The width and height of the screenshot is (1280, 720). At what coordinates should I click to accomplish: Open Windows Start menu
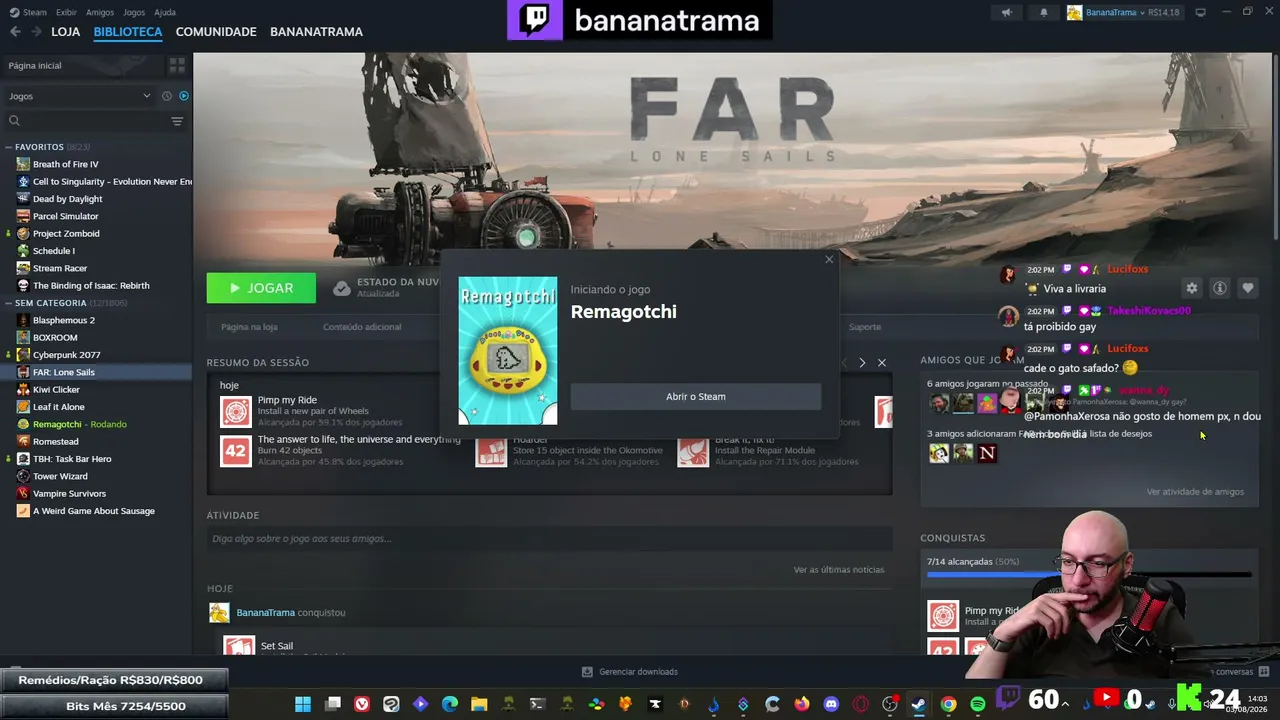[x=303, y=704]
